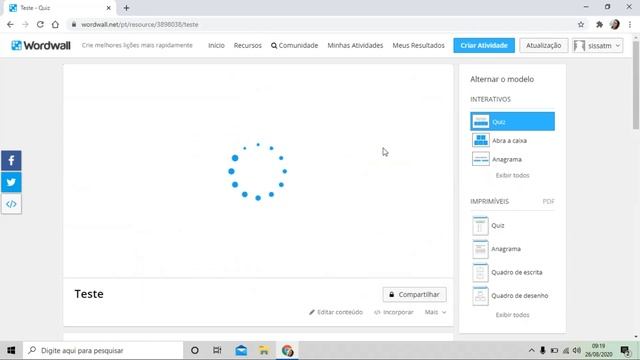The height and width of the screenshot is (360, 640).
Task: Share on Twitter via sidebar icon
Action: pyautogui.click(x=11, y=182)
